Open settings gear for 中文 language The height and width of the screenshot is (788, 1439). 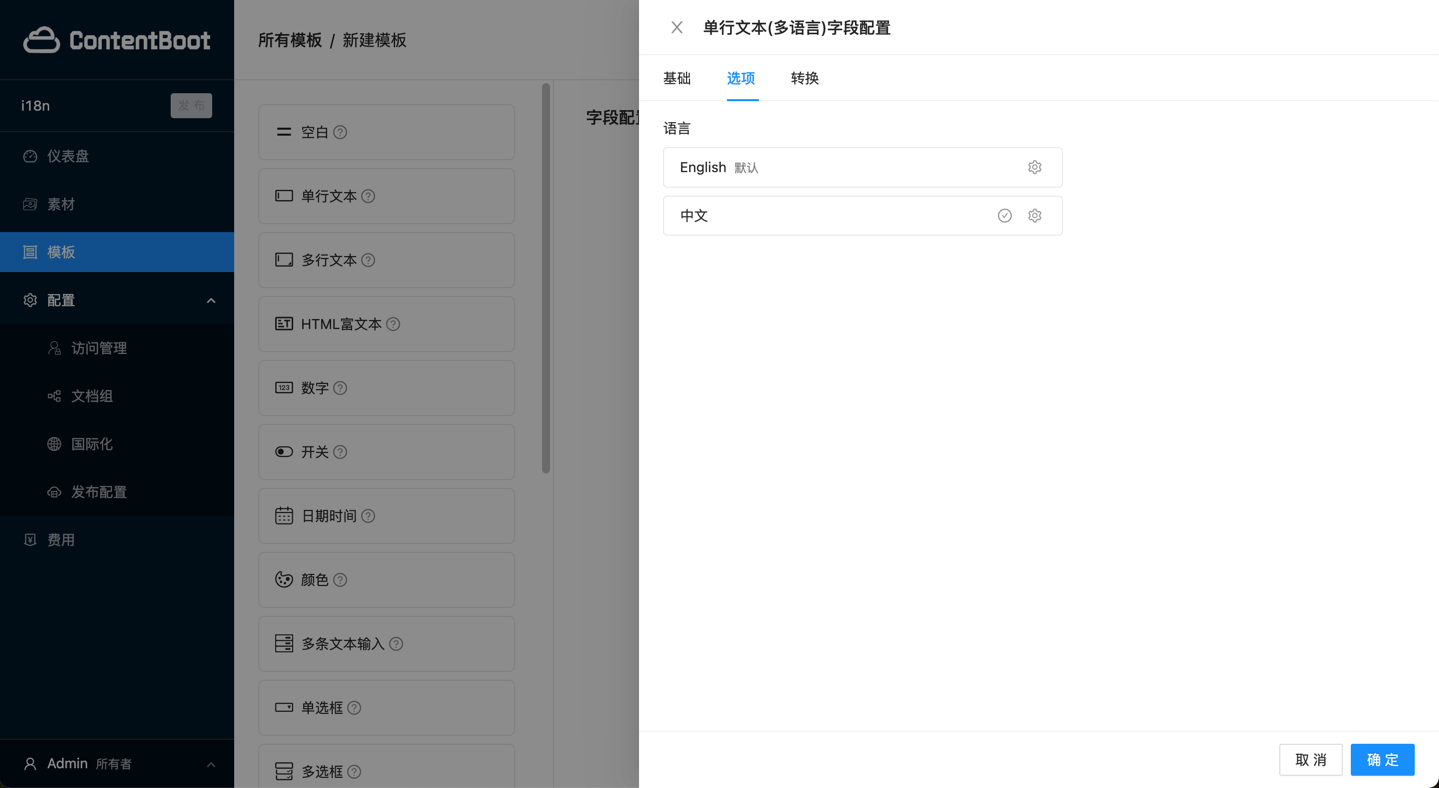coord(1035,215)
